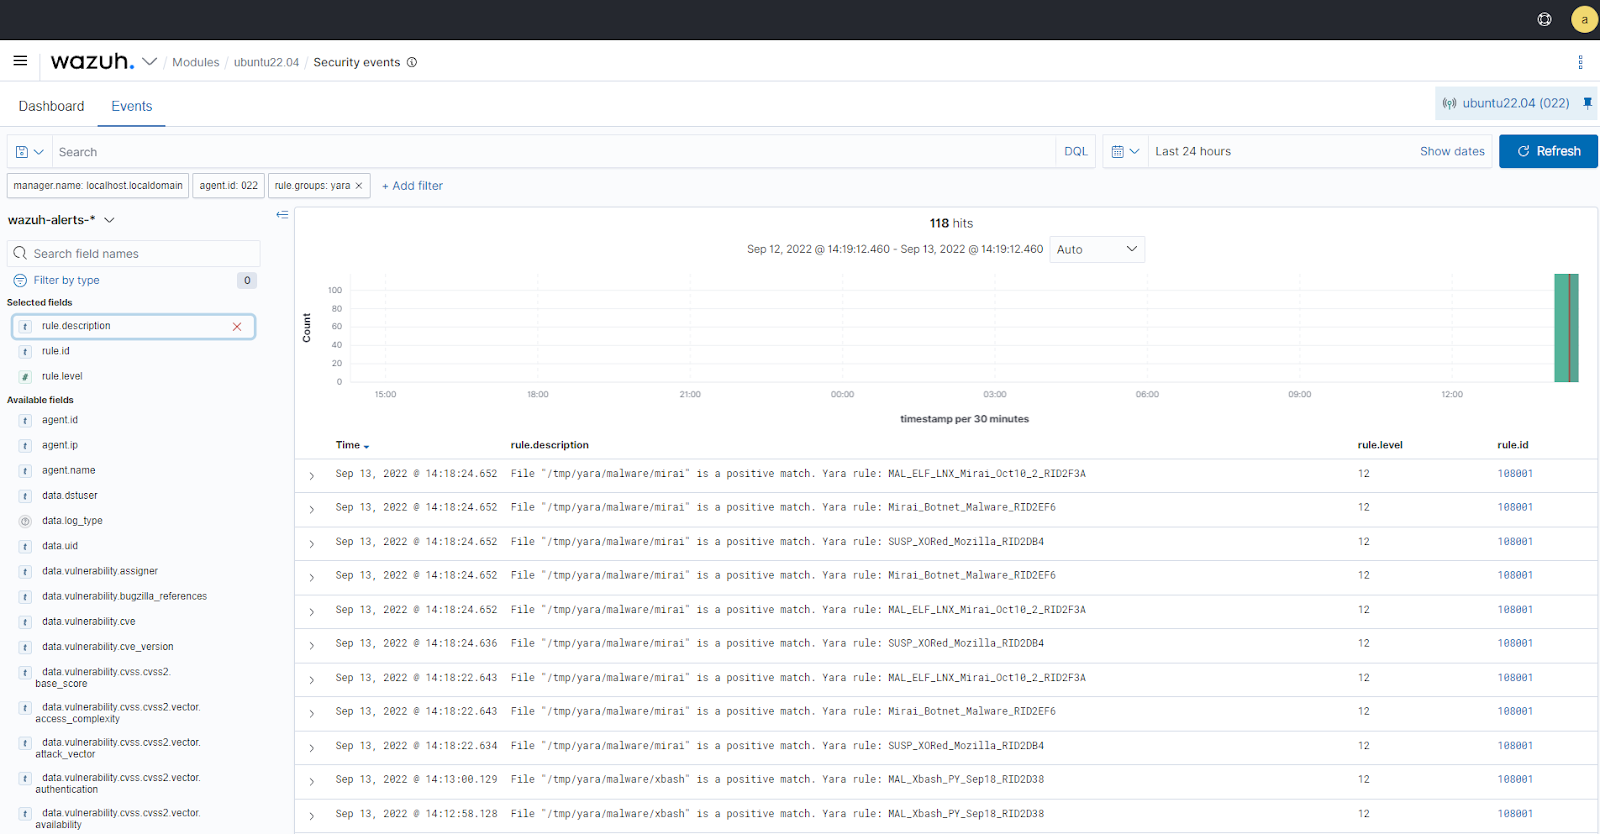This screenshot has width=1600, height=834.
Task: Open rule 108001 in the first row
Action: (1515, 474)
